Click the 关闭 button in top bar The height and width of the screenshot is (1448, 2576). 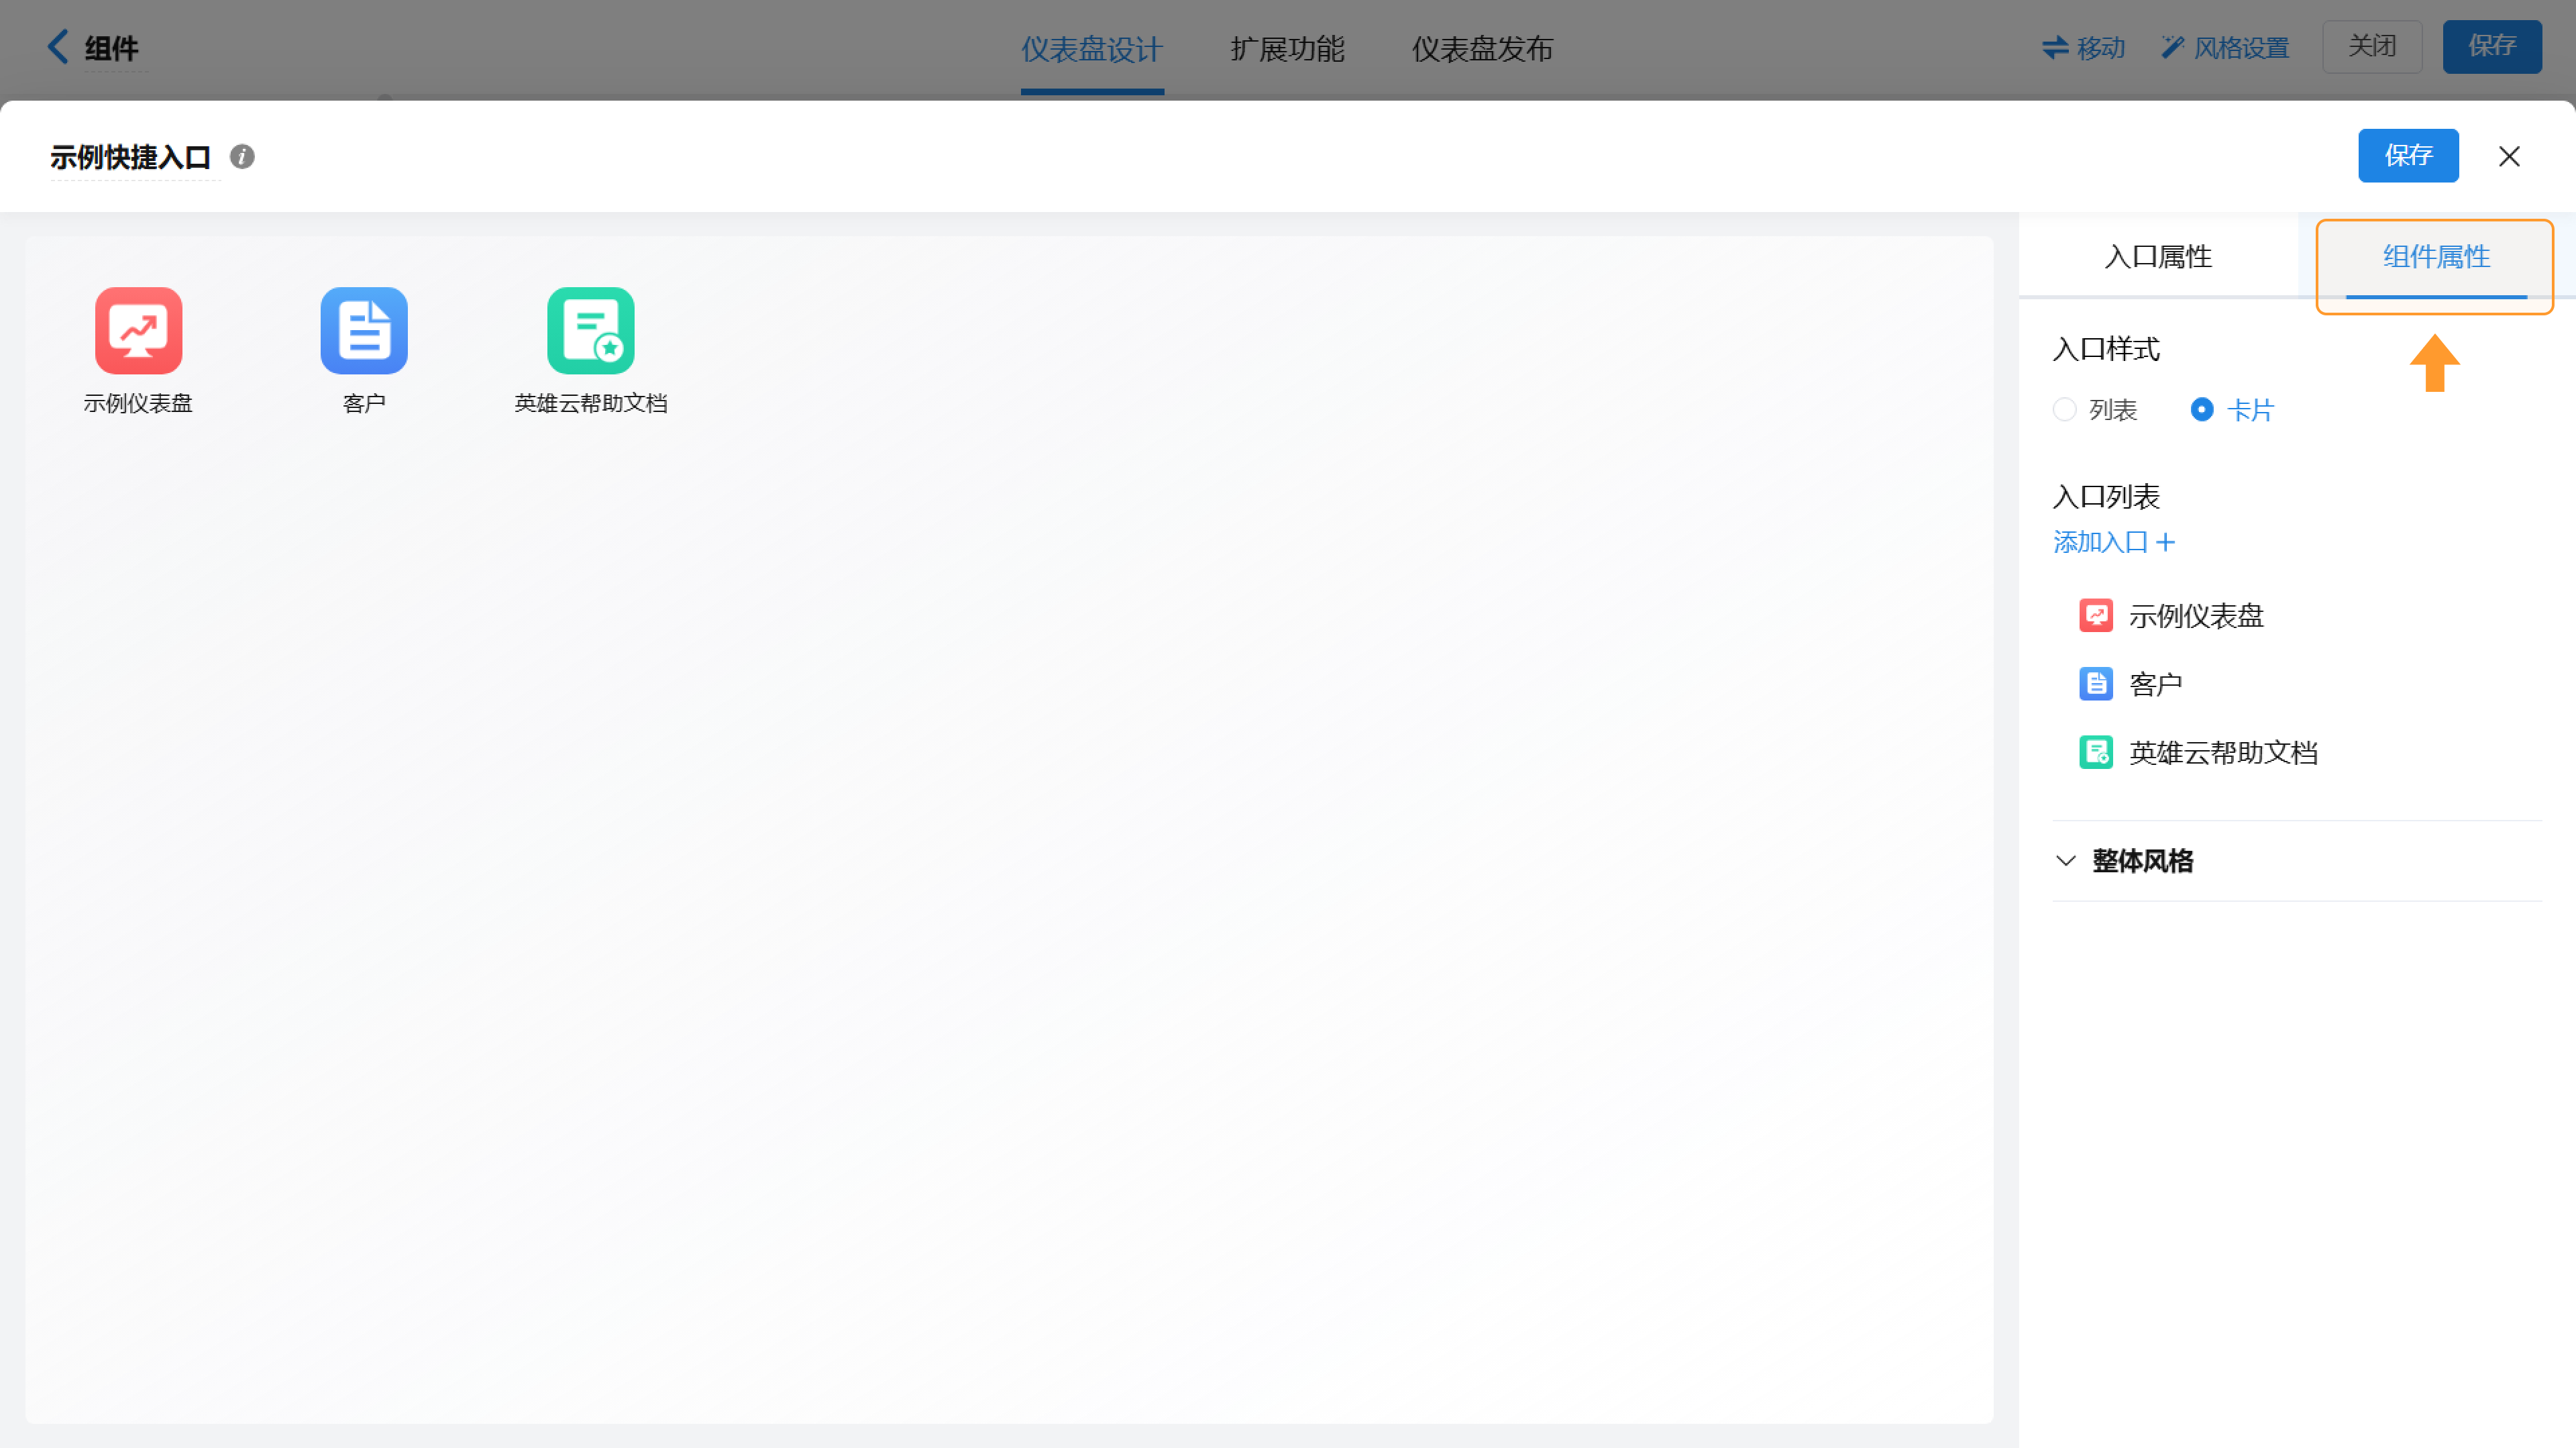(x=2372, y=46)
